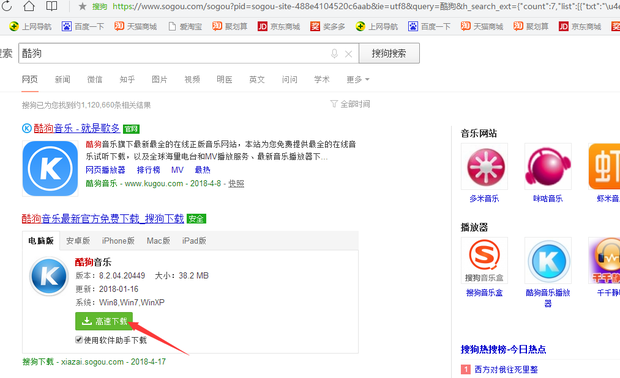Select the iPhone版 download tab

coord(118,241)
